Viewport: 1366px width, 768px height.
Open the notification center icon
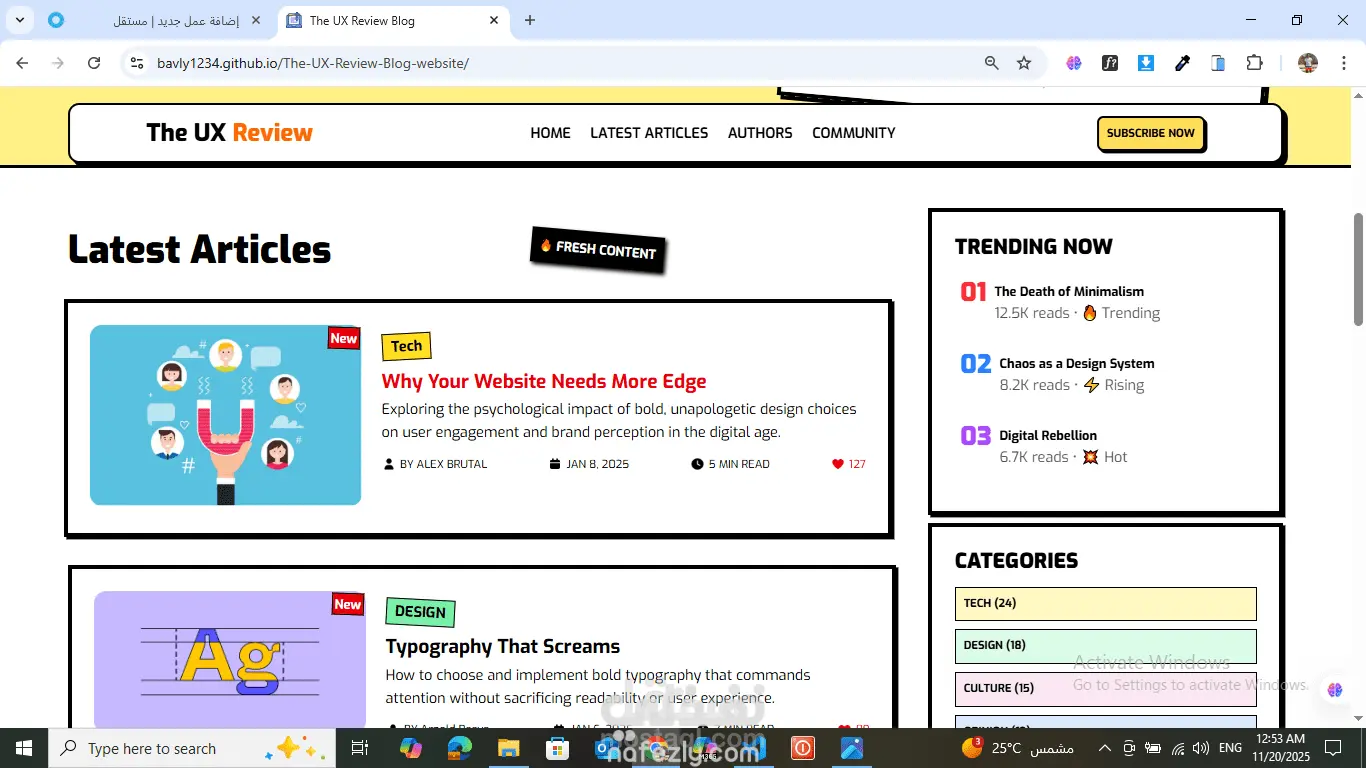pyautogui.click(x=1333, y=748)
